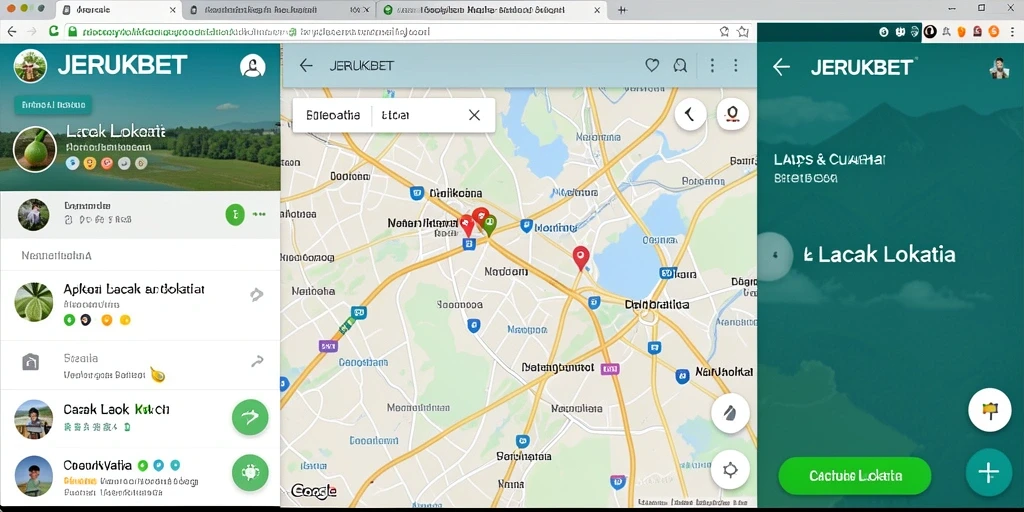
Task: Click in the browser address bar
Action: [392, 31]
